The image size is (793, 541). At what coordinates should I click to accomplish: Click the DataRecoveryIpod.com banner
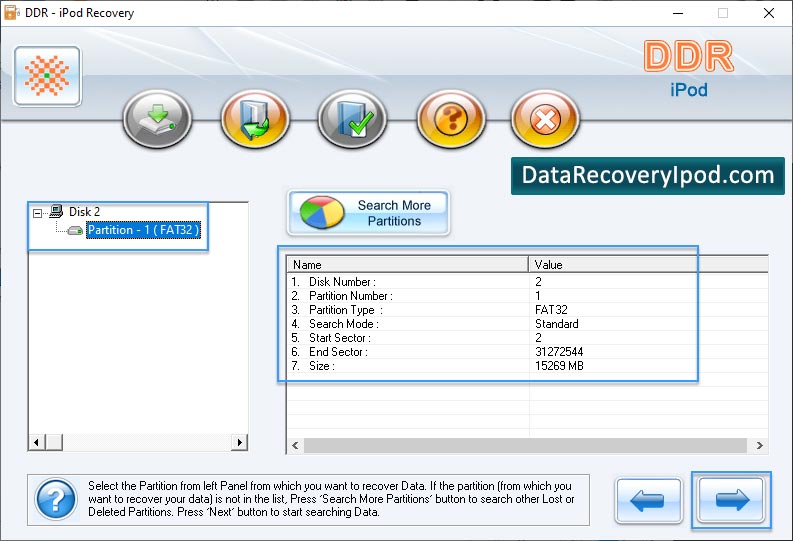tap(648, 175)
